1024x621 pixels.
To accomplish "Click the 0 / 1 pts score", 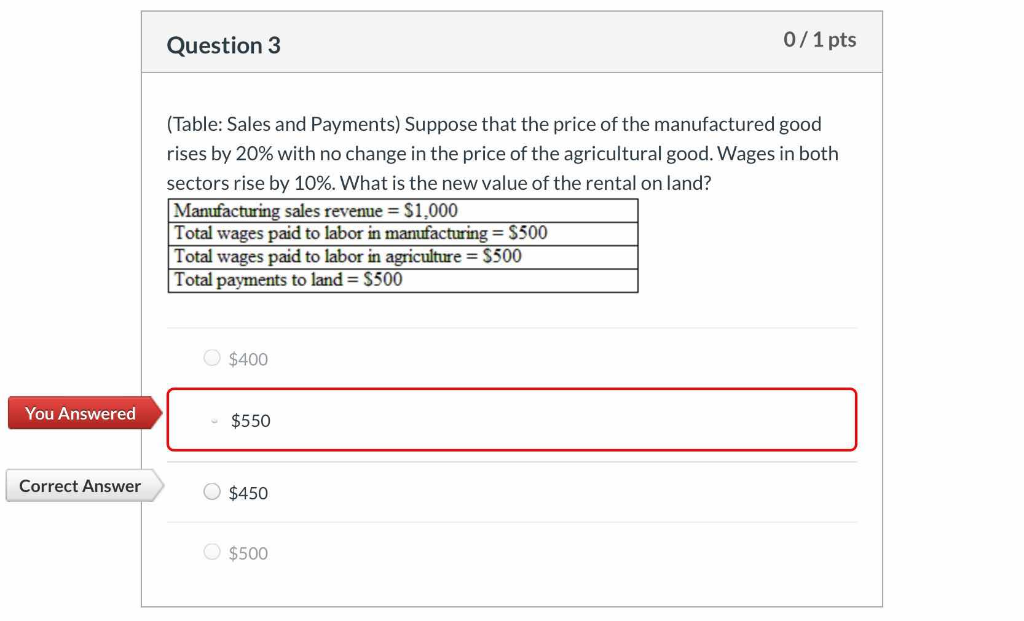I will [818, 40].
